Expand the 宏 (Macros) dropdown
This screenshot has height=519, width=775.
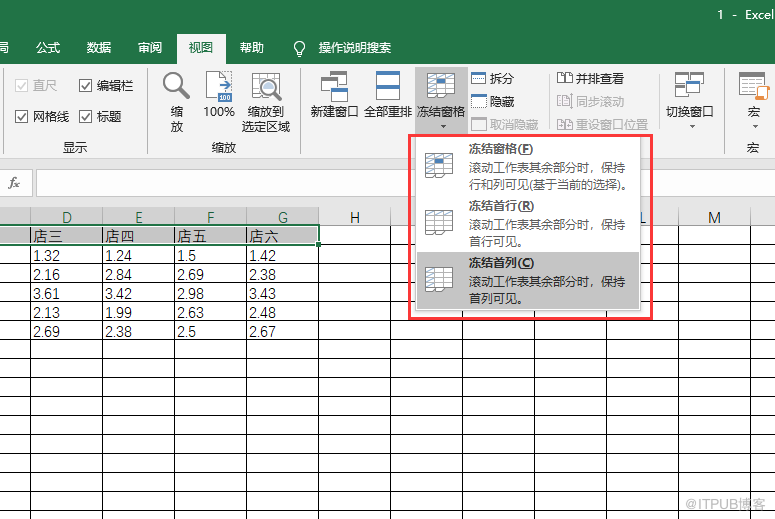pyautogui.click(x=753, y=100)
